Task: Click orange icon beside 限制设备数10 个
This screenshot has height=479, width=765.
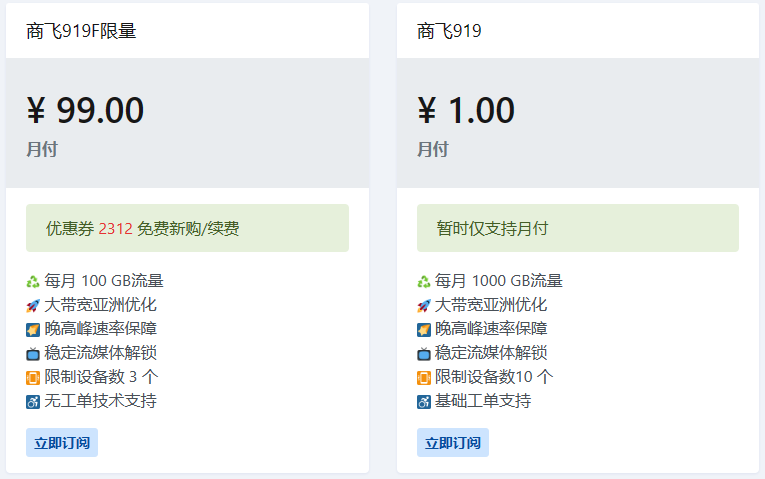Action: (424, 378)
